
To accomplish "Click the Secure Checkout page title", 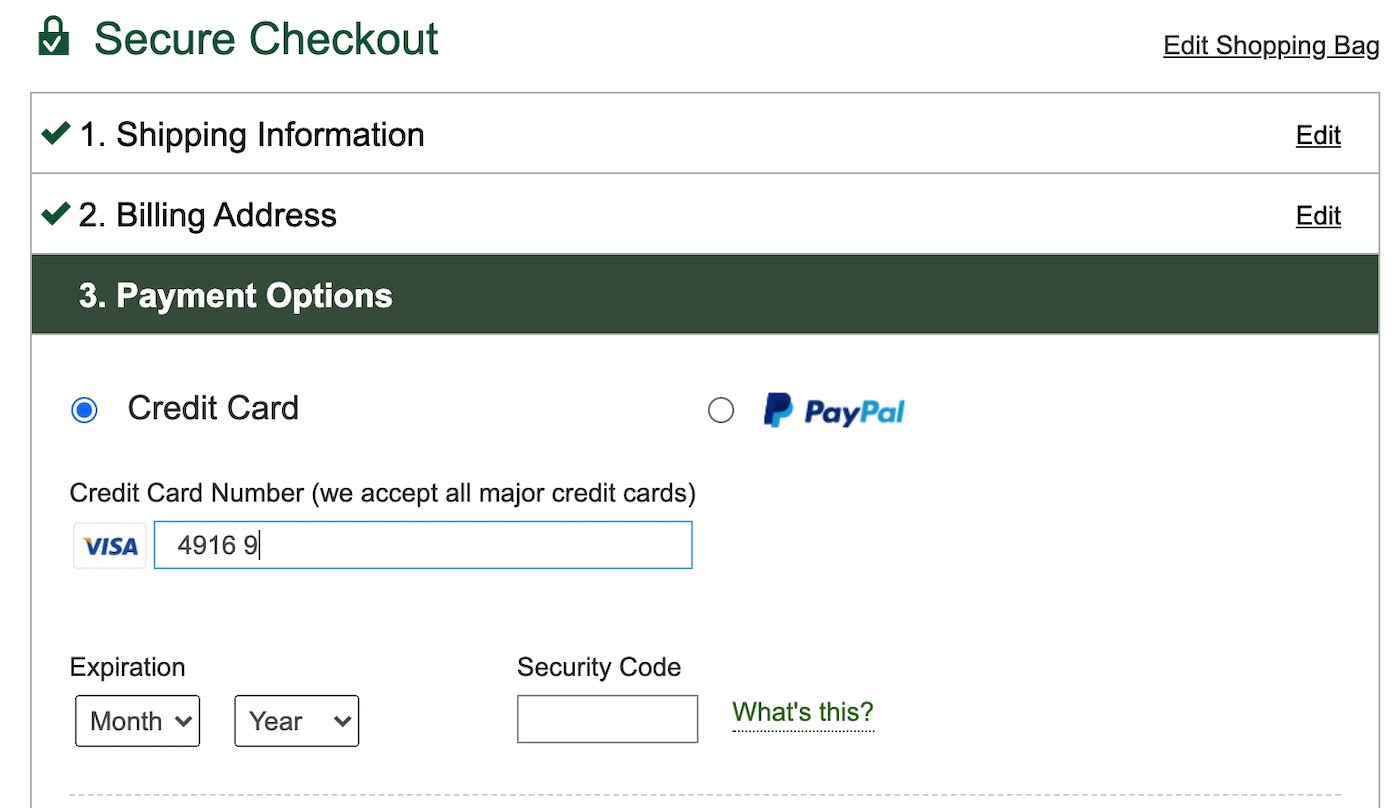I will pos(266,39).
